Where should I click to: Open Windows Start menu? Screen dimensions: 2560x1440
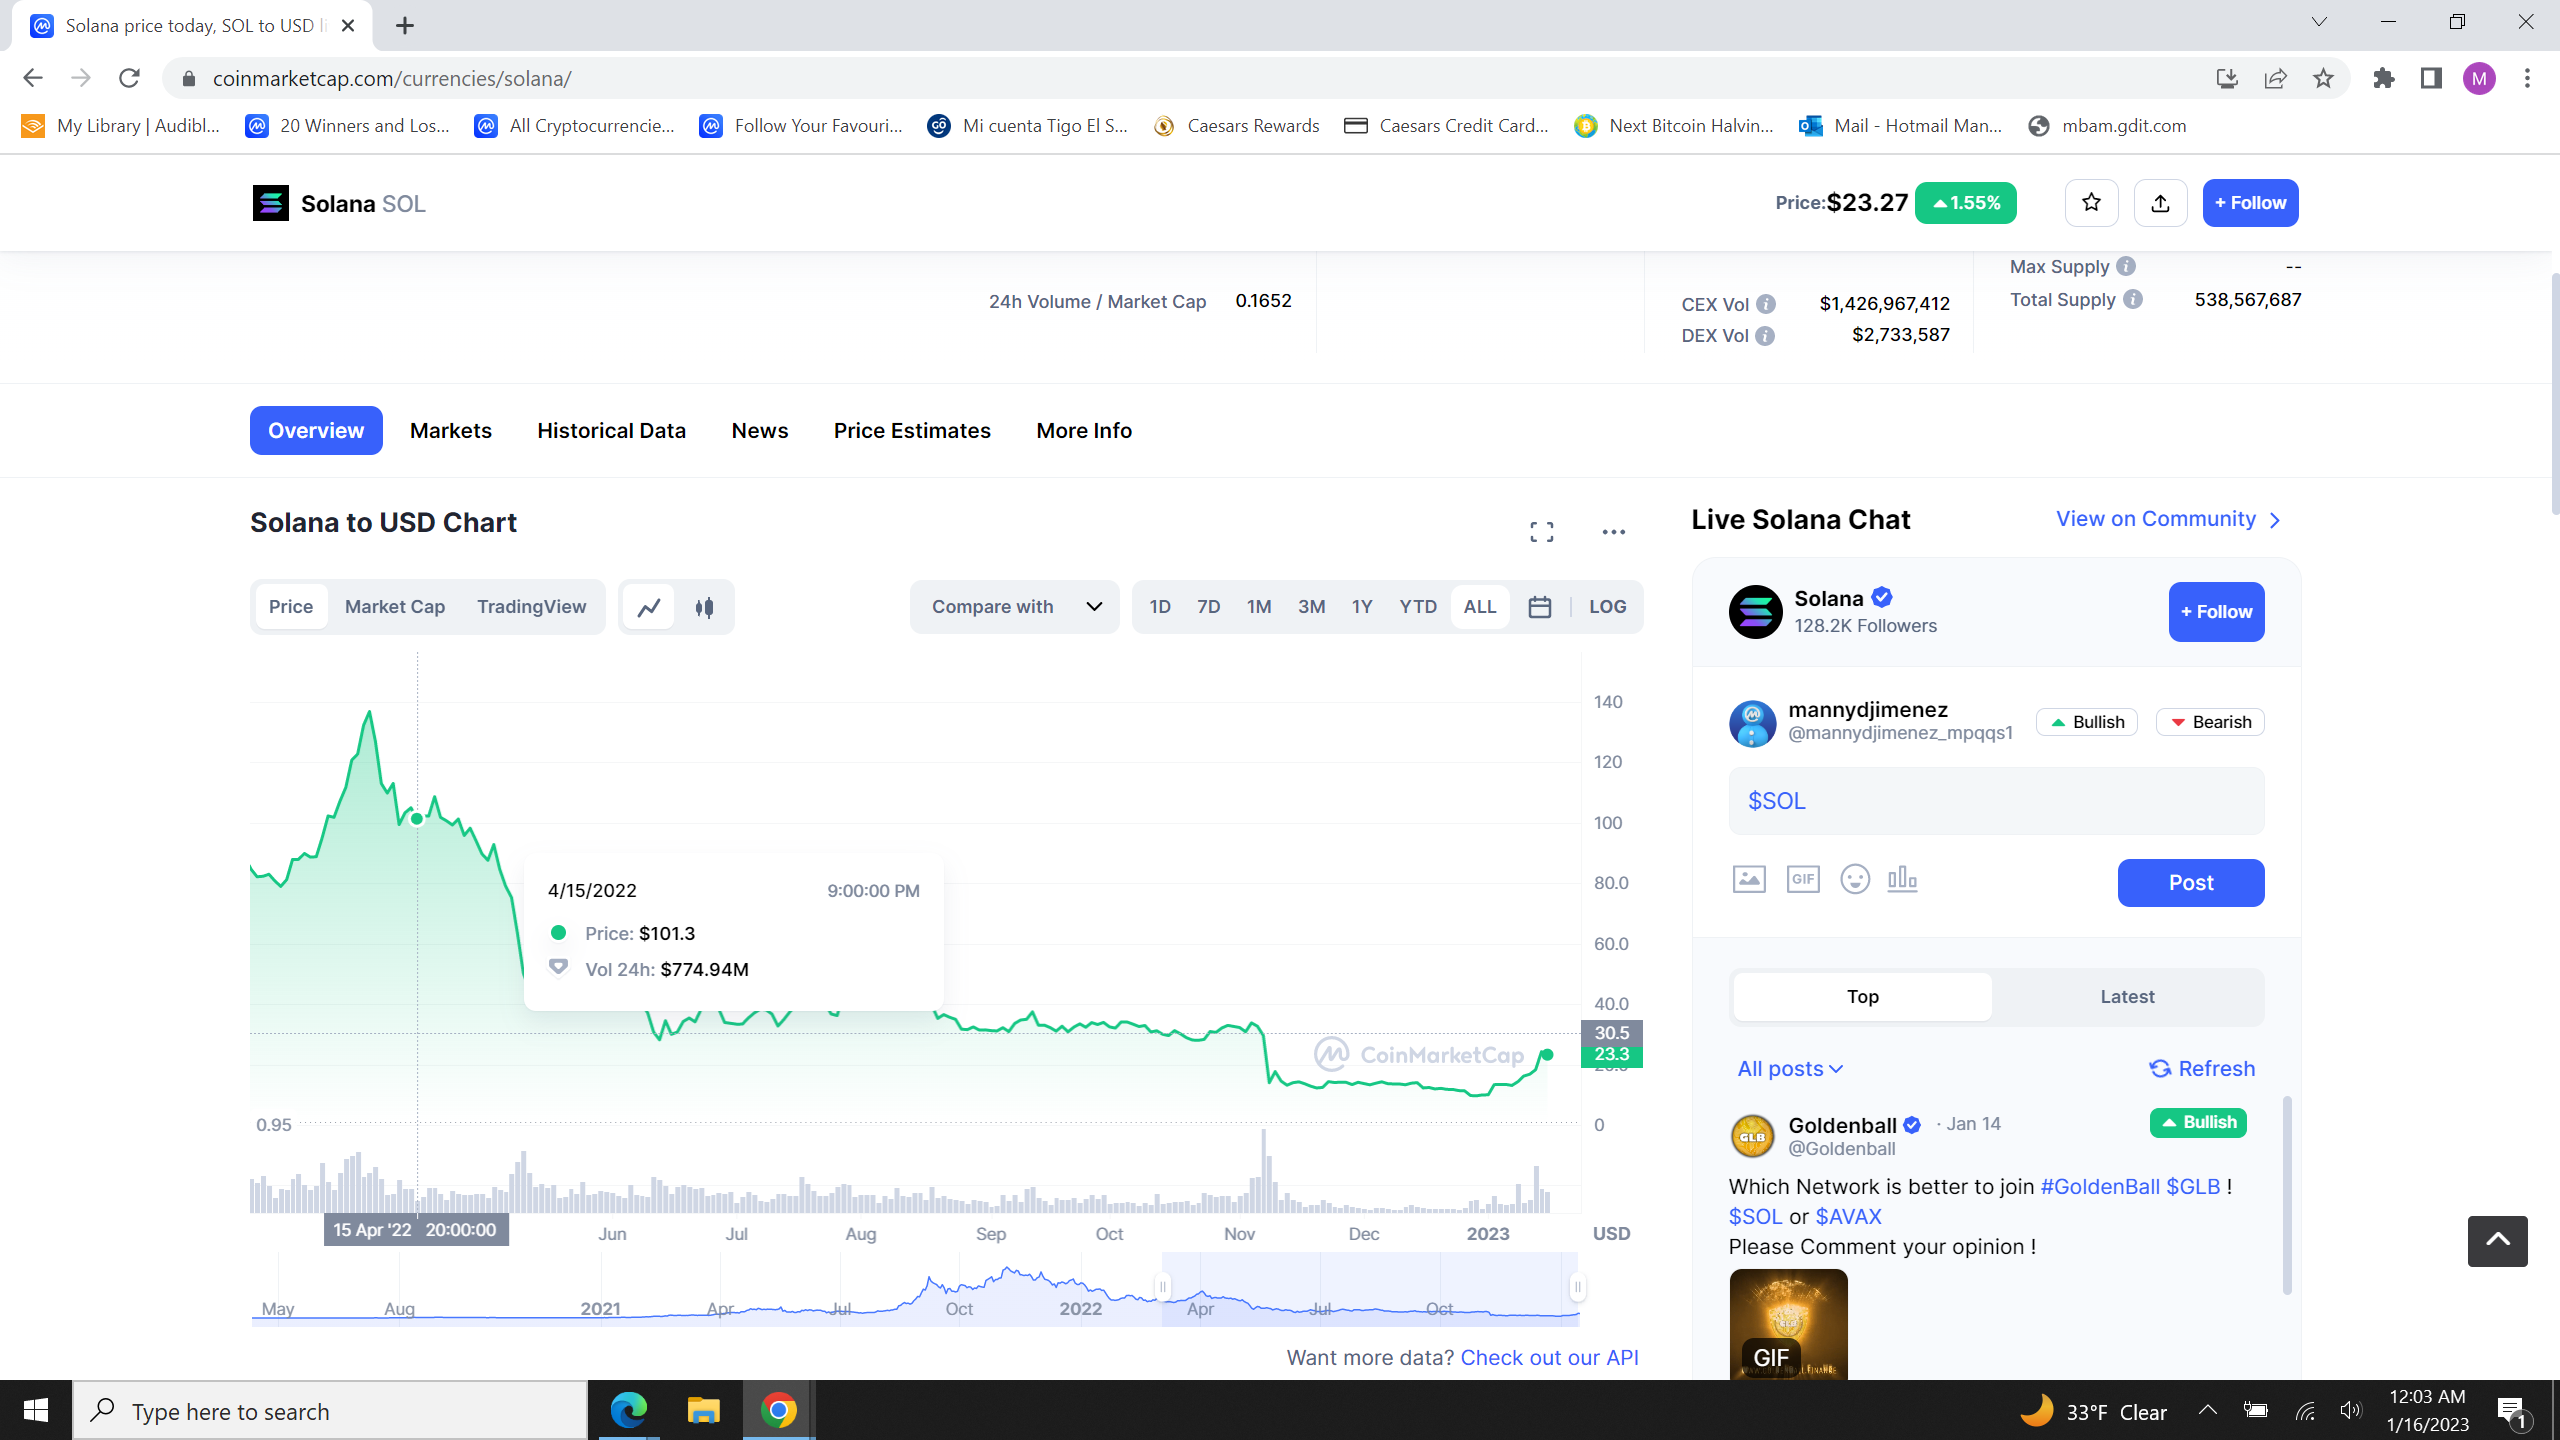click(x=36, y=1411)
